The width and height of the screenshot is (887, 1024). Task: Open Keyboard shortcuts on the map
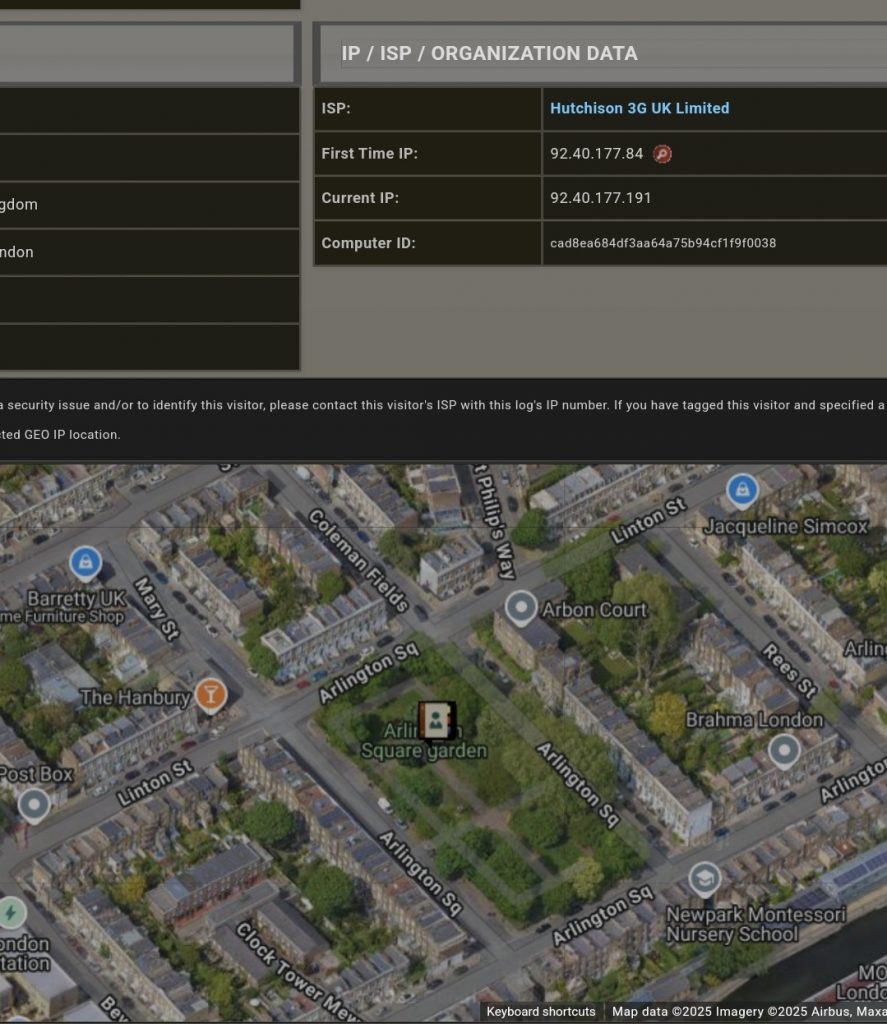pos(541,1011)
